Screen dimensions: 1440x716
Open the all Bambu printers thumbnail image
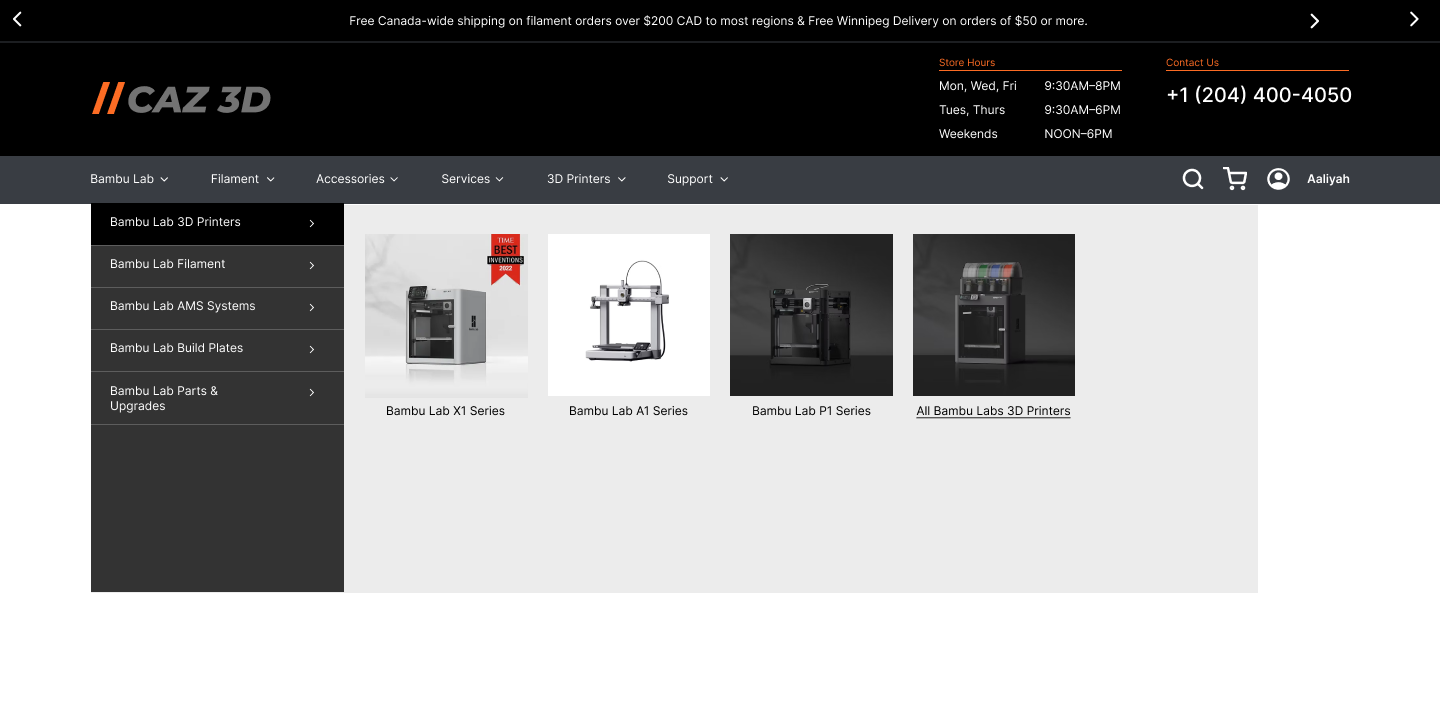(994, 315)
